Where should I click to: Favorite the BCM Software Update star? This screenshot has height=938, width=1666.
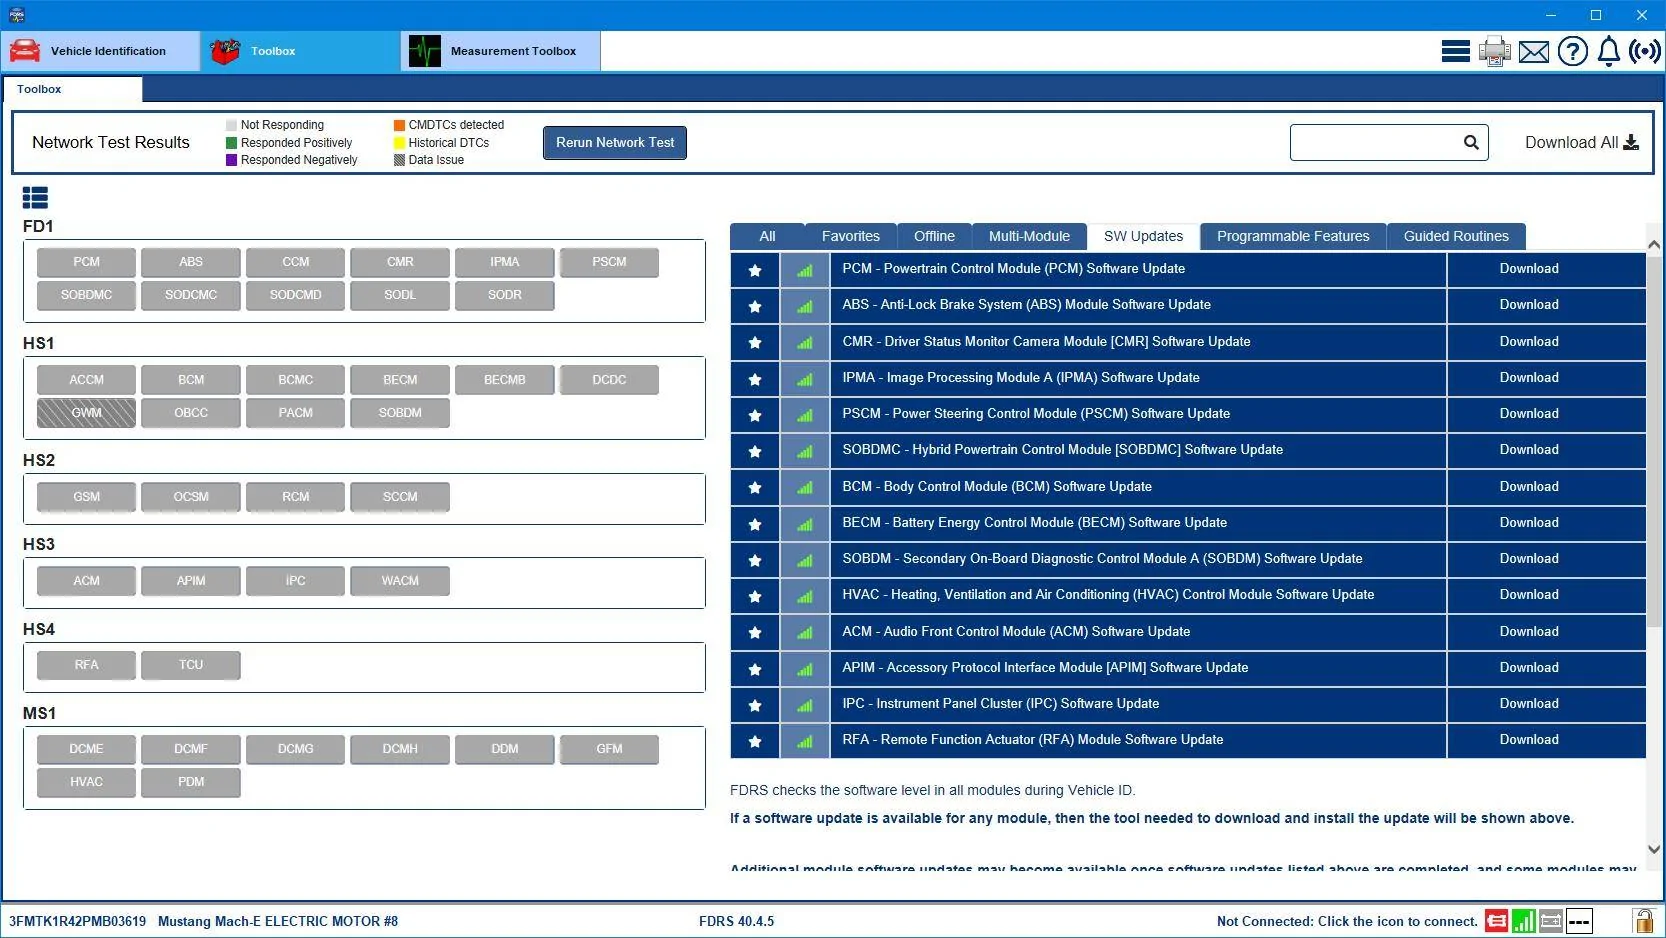coord(755,487)
